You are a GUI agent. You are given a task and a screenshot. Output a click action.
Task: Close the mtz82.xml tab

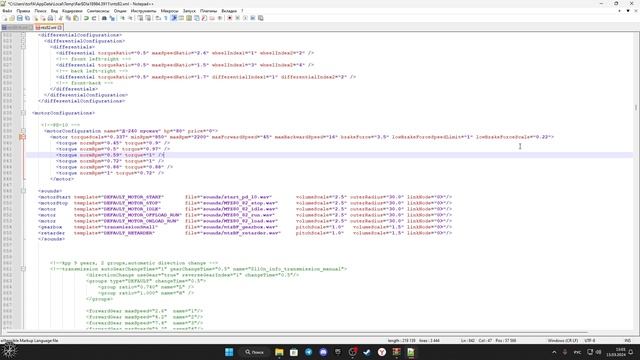[x=60, y=27]
